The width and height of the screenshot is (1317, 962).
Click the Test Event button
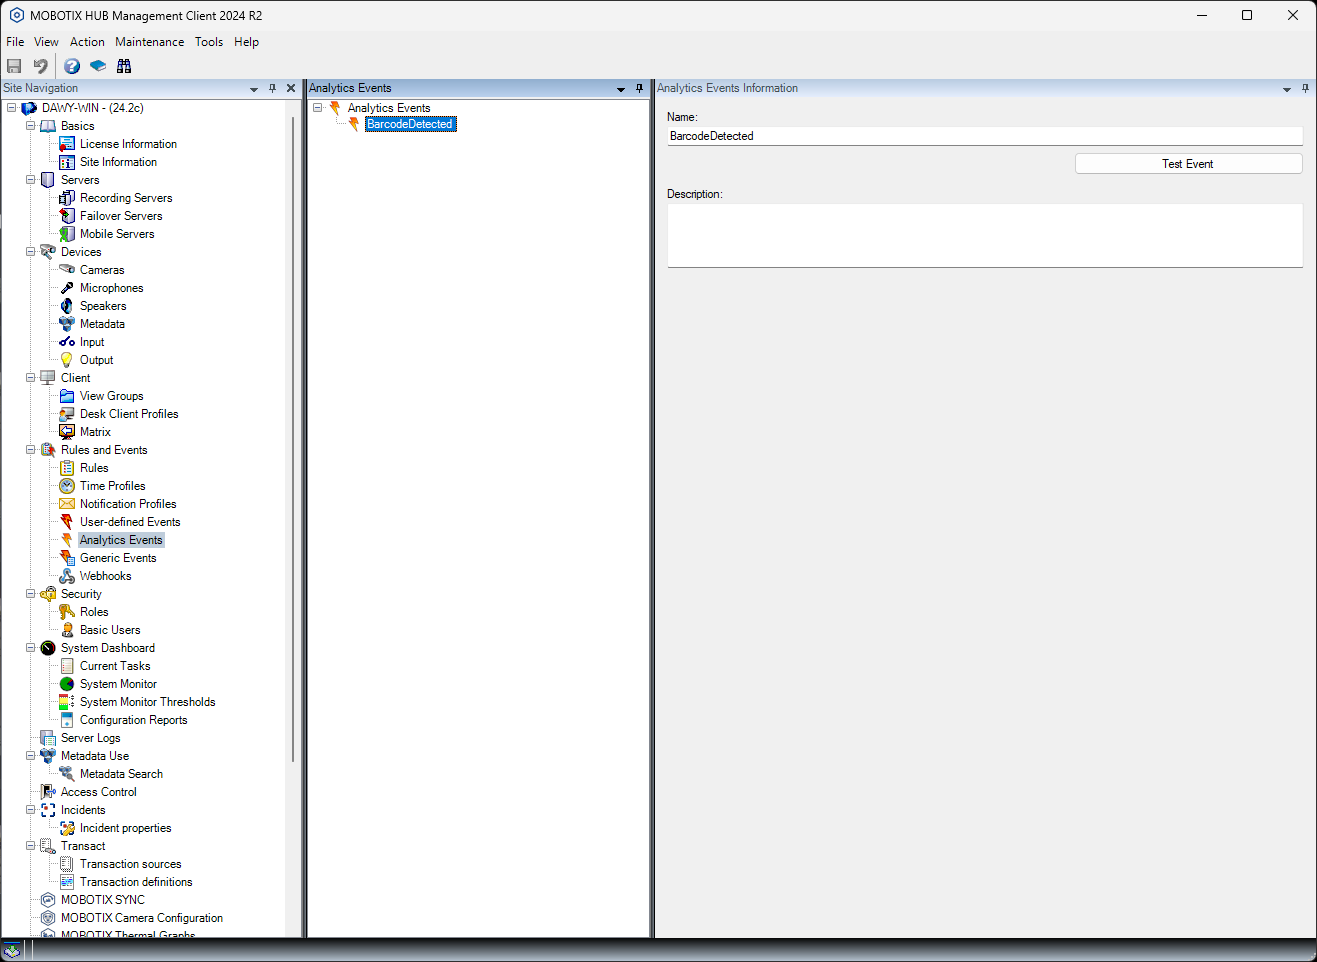tap(1188, 164)
